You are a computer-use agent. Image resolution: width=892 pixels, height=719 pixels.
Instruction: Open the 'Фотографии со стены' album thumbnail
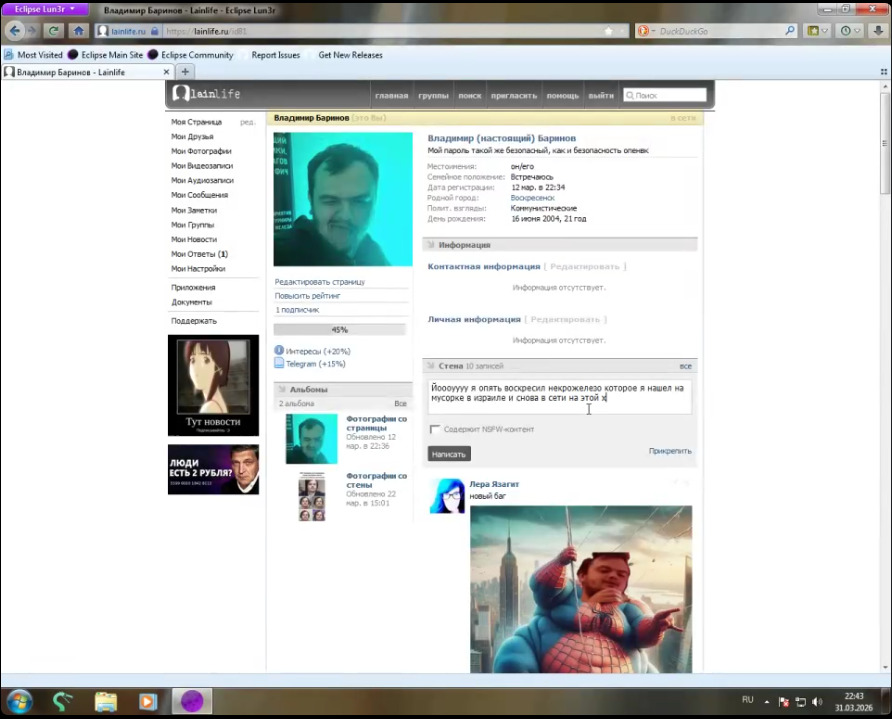(311, 497)
